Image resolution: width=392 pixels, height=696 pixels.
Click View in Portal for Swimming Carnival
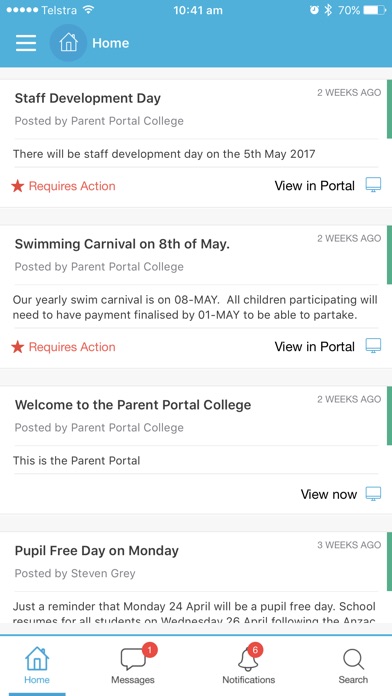pyautogui.click(x=314, y=346)
